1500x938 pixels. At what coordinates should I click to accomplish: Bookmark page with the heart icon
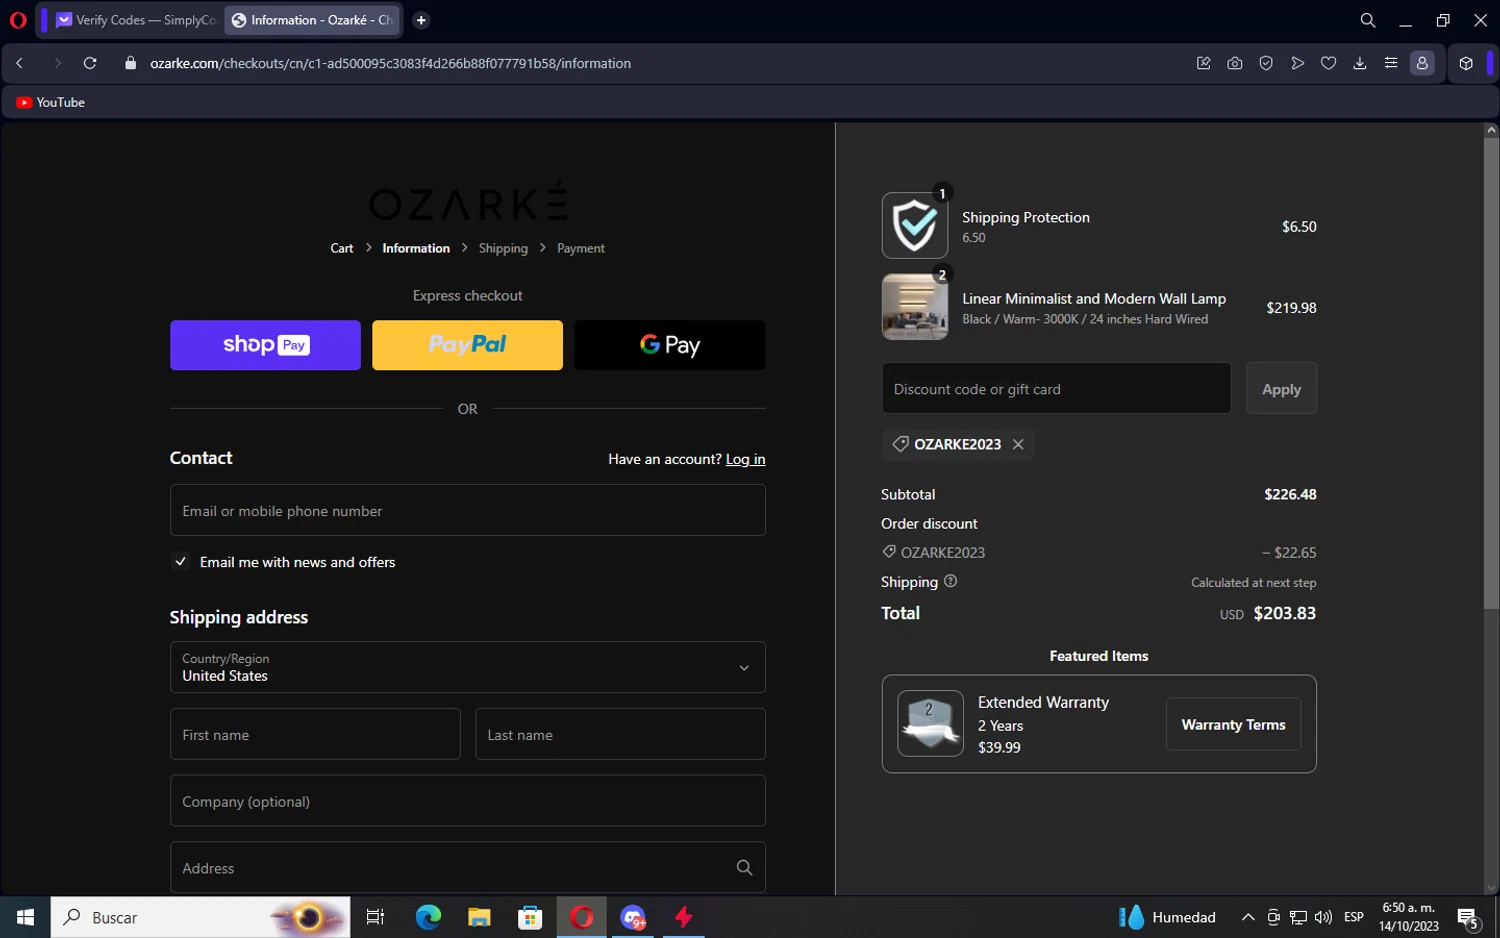1328,63
